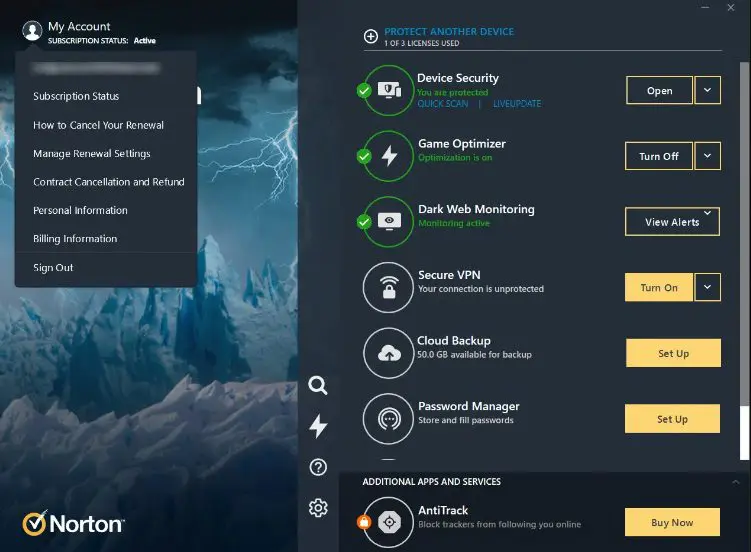Image resolution: width=751 pixels, height=552 pixels.
Task: Expand the Device Security dropdown arrow
Action: pyautogui.click(x=708, y=90)
